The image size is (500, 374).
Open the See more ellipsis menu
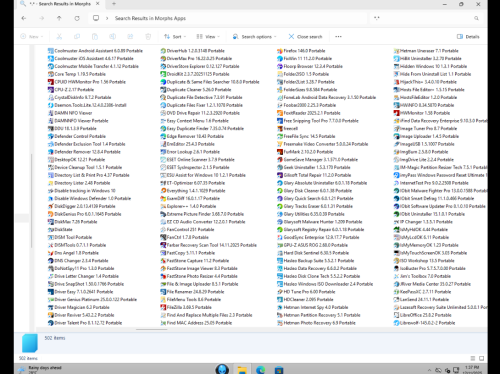[338, 37]
